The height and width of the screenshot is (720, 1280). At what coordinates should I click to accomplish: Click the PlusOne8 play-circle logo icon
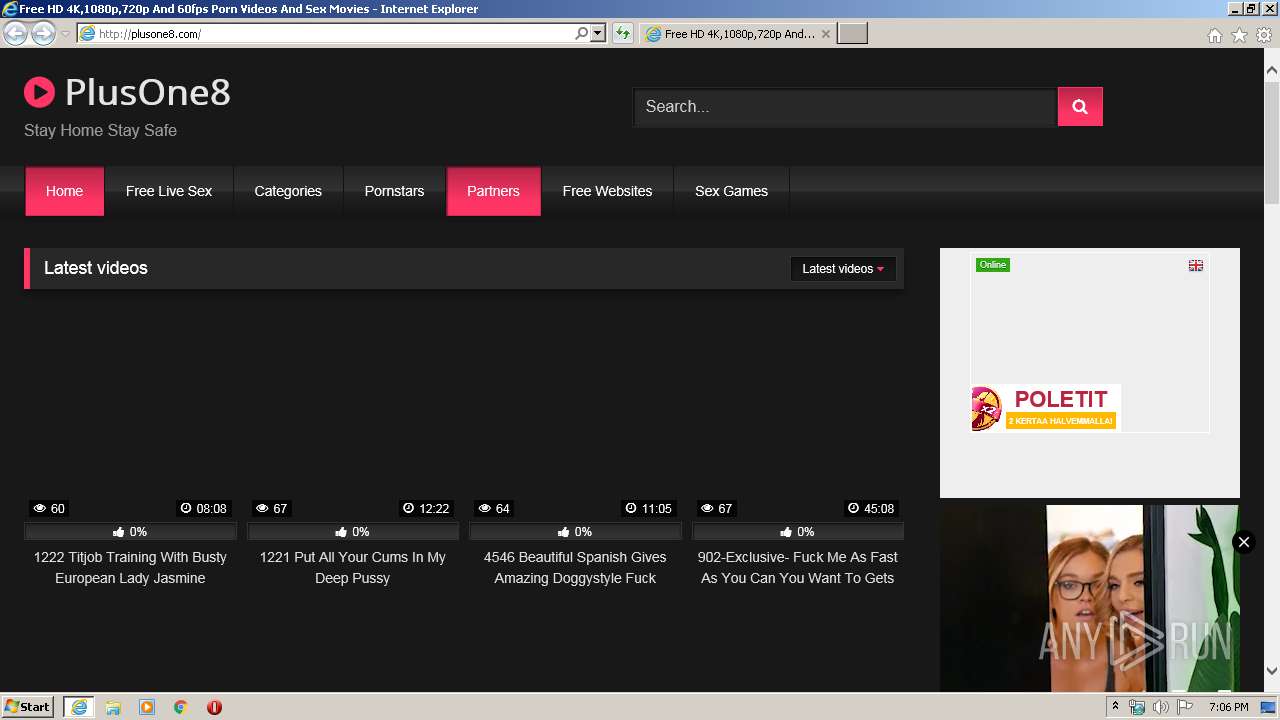click(39, 93)
